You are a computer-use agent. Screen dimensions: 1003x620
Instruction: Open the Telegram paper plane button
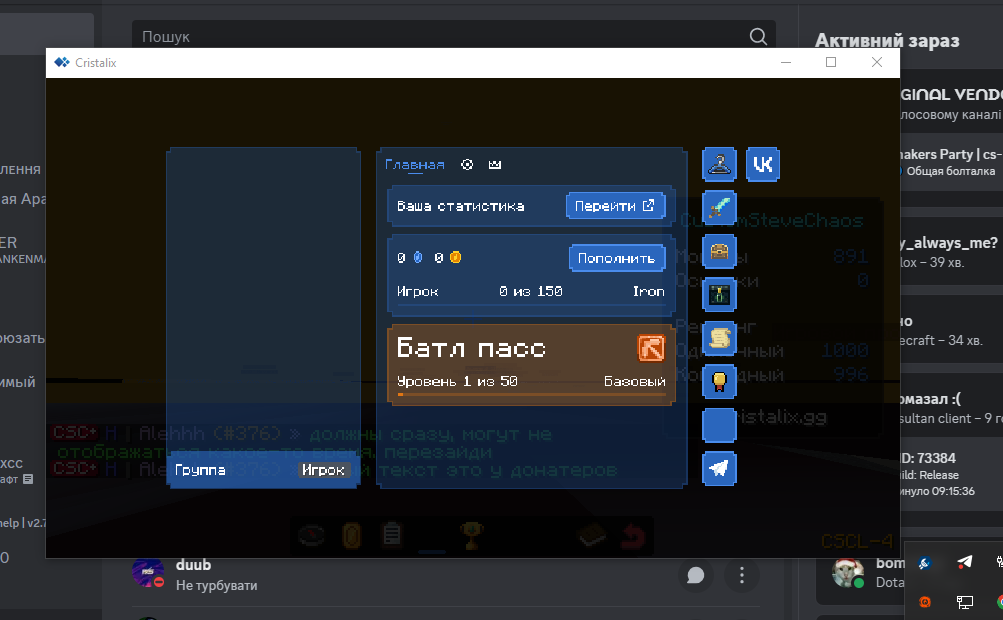click(719, 469)
